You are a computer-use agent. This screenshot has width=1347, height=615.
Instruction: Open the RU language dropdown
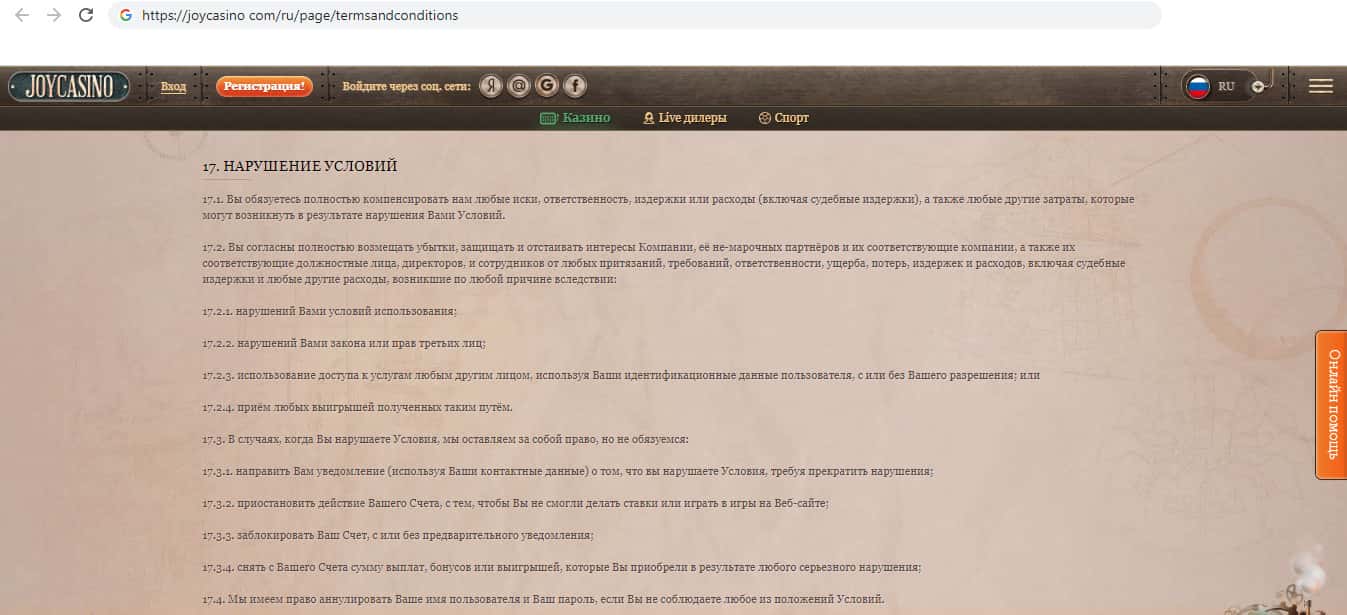click(1226, 86)
